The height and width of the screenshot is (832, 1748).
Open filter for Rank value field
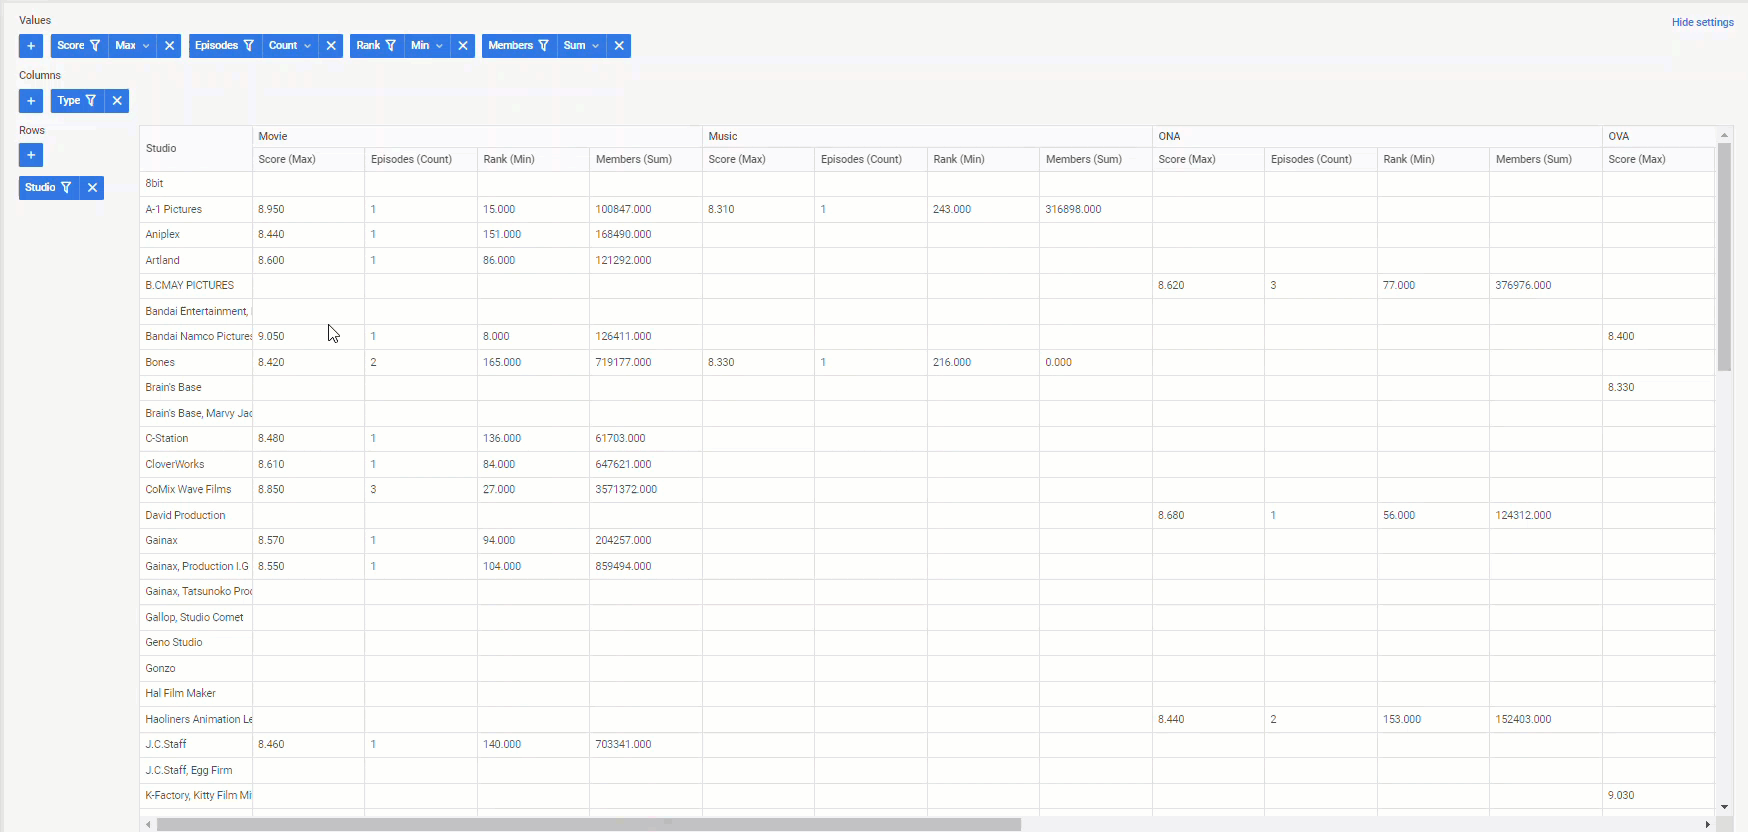[x=391, y=46]
